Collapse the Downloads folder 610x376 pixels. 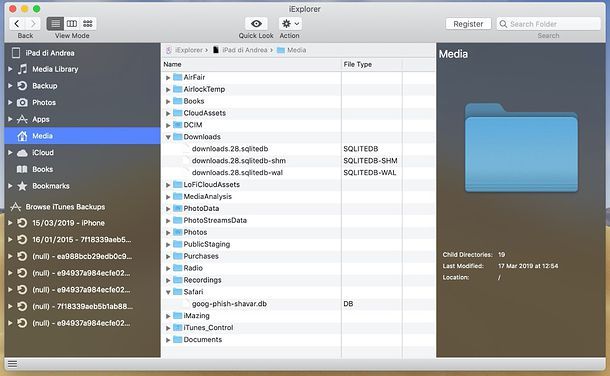tap(168, 137)
